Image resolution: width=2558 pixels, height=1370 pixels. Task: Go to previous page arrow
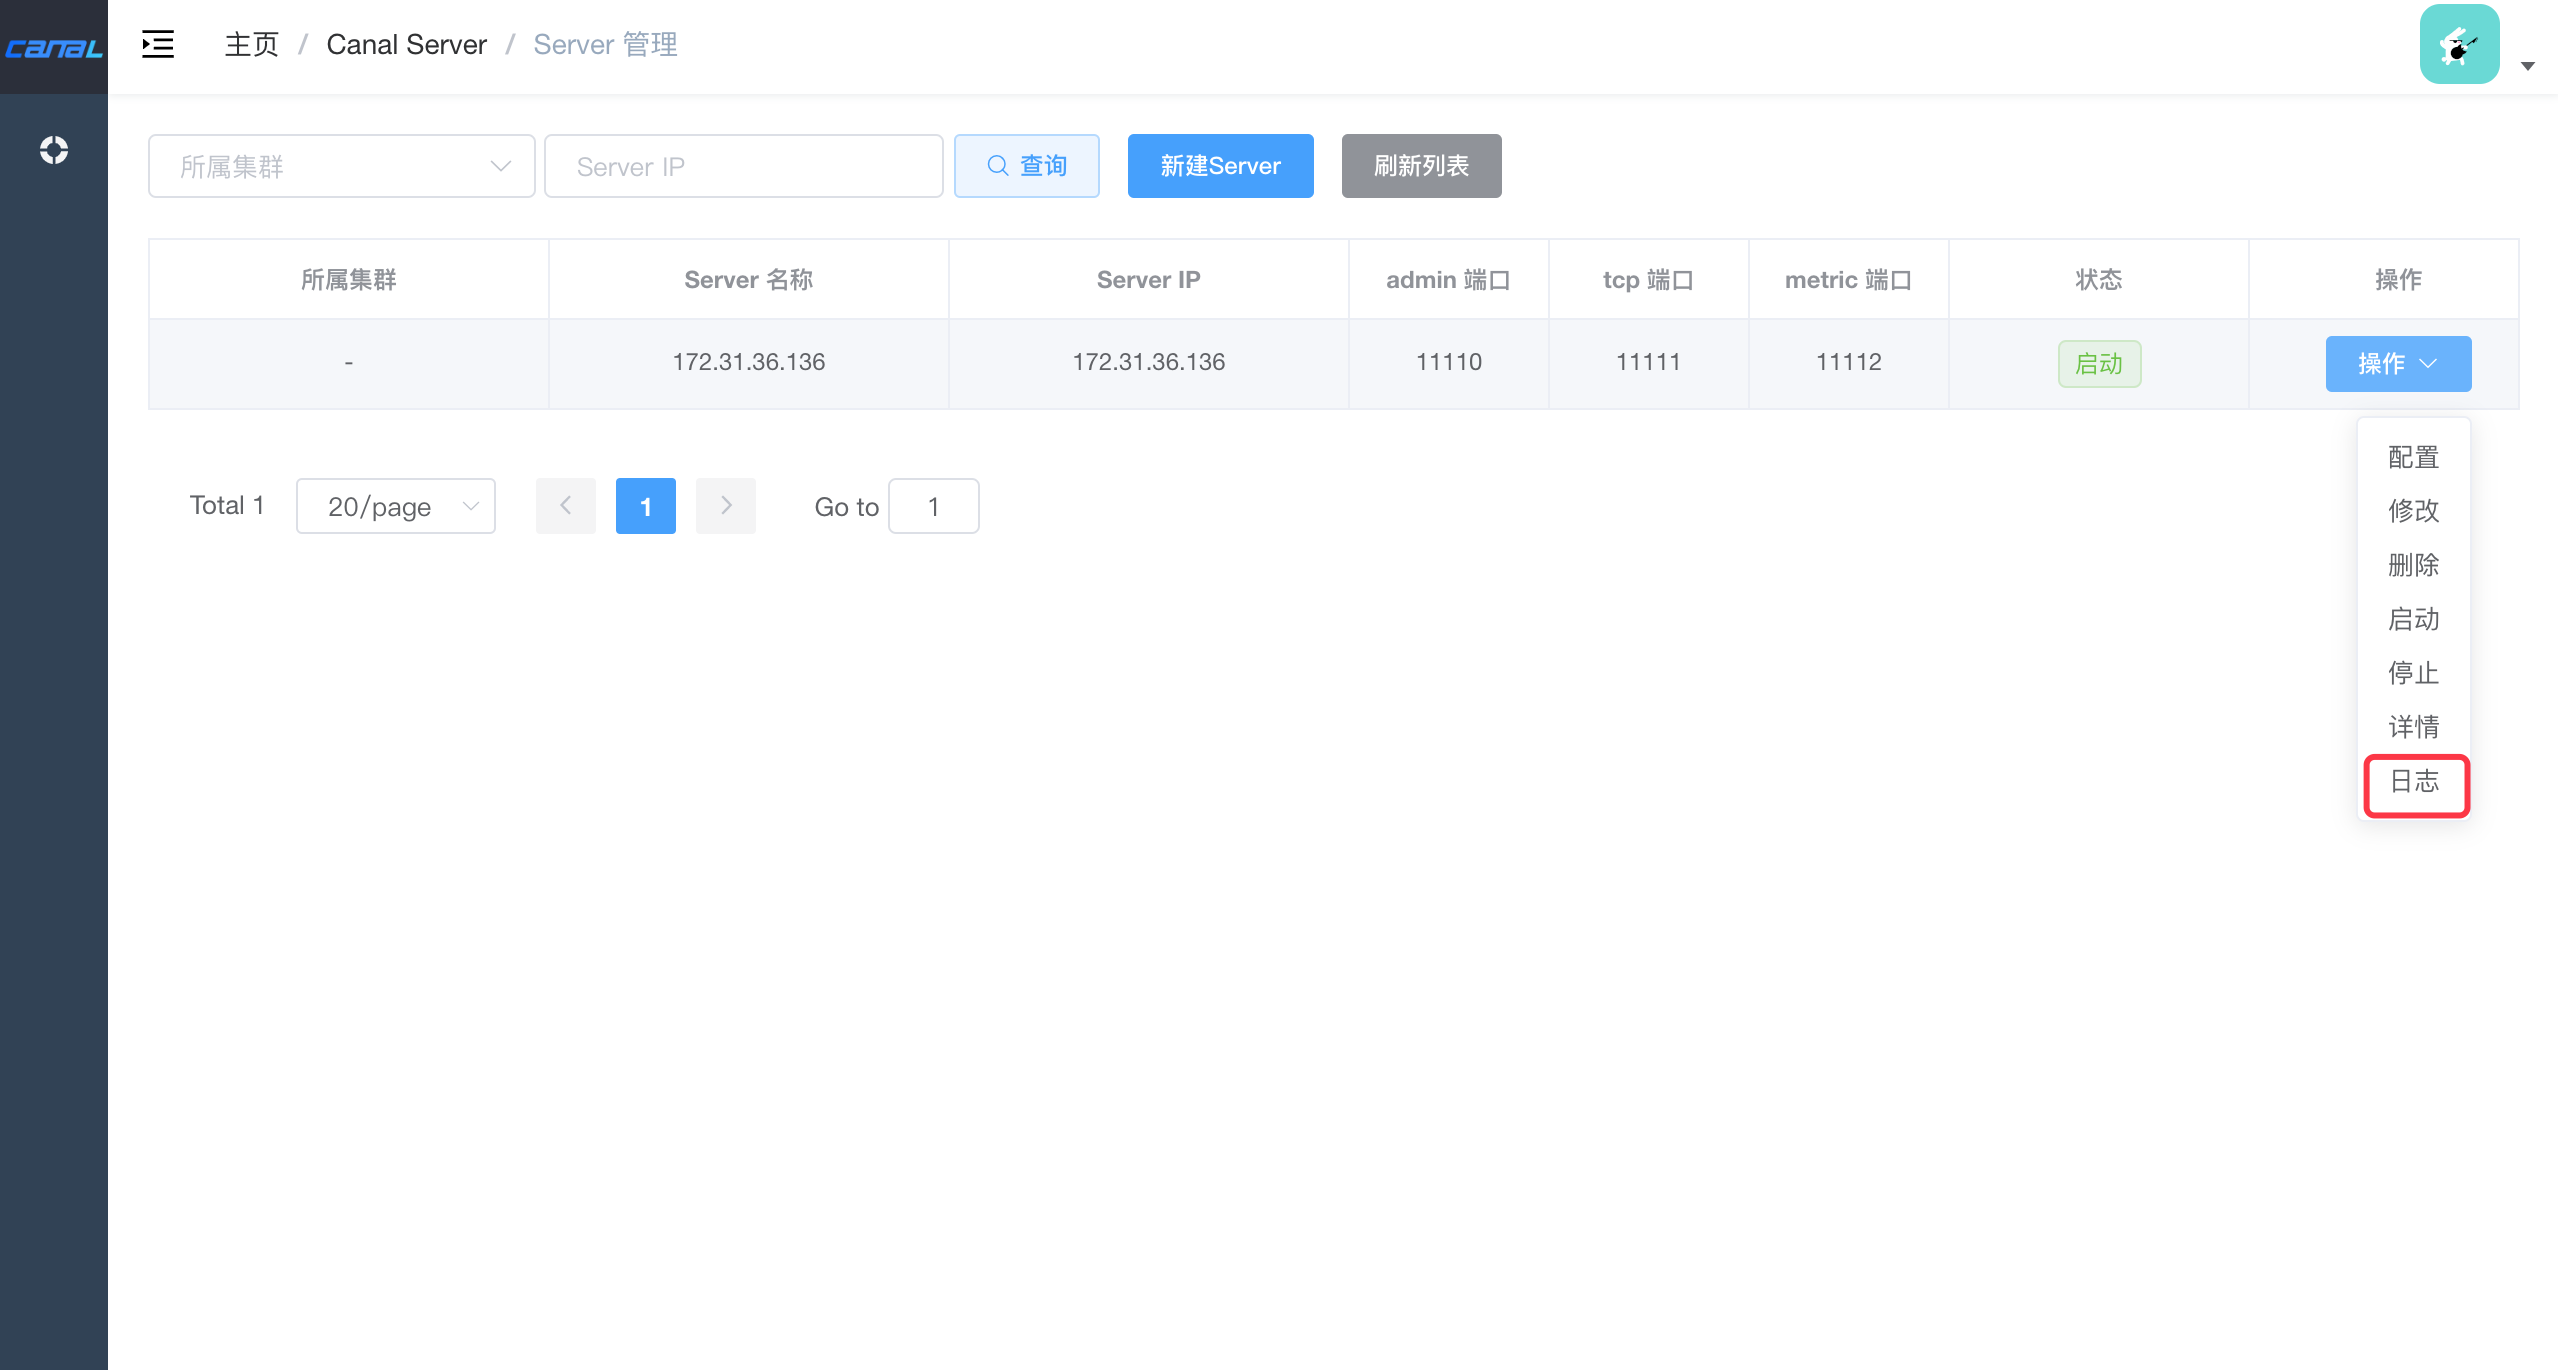(x=565, y=506)
